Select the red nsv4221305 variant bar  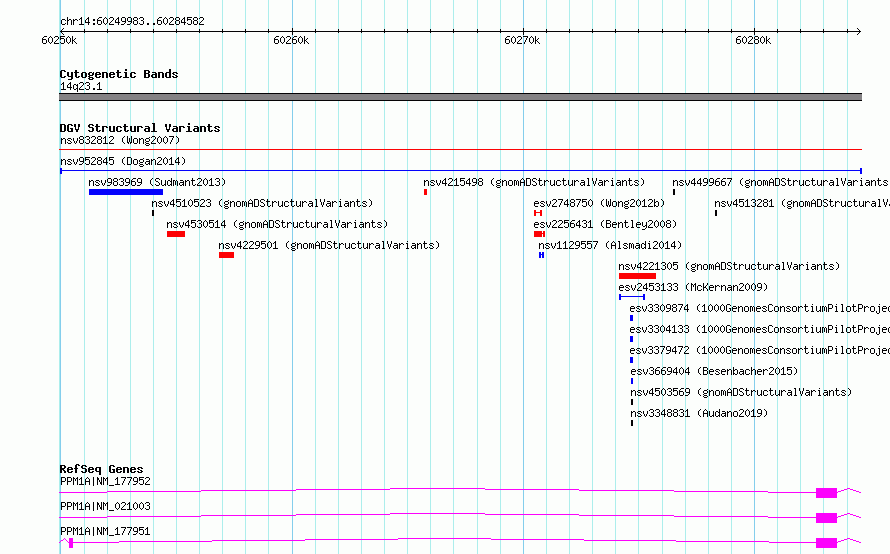pyautogui.click(x=637, y=276)
